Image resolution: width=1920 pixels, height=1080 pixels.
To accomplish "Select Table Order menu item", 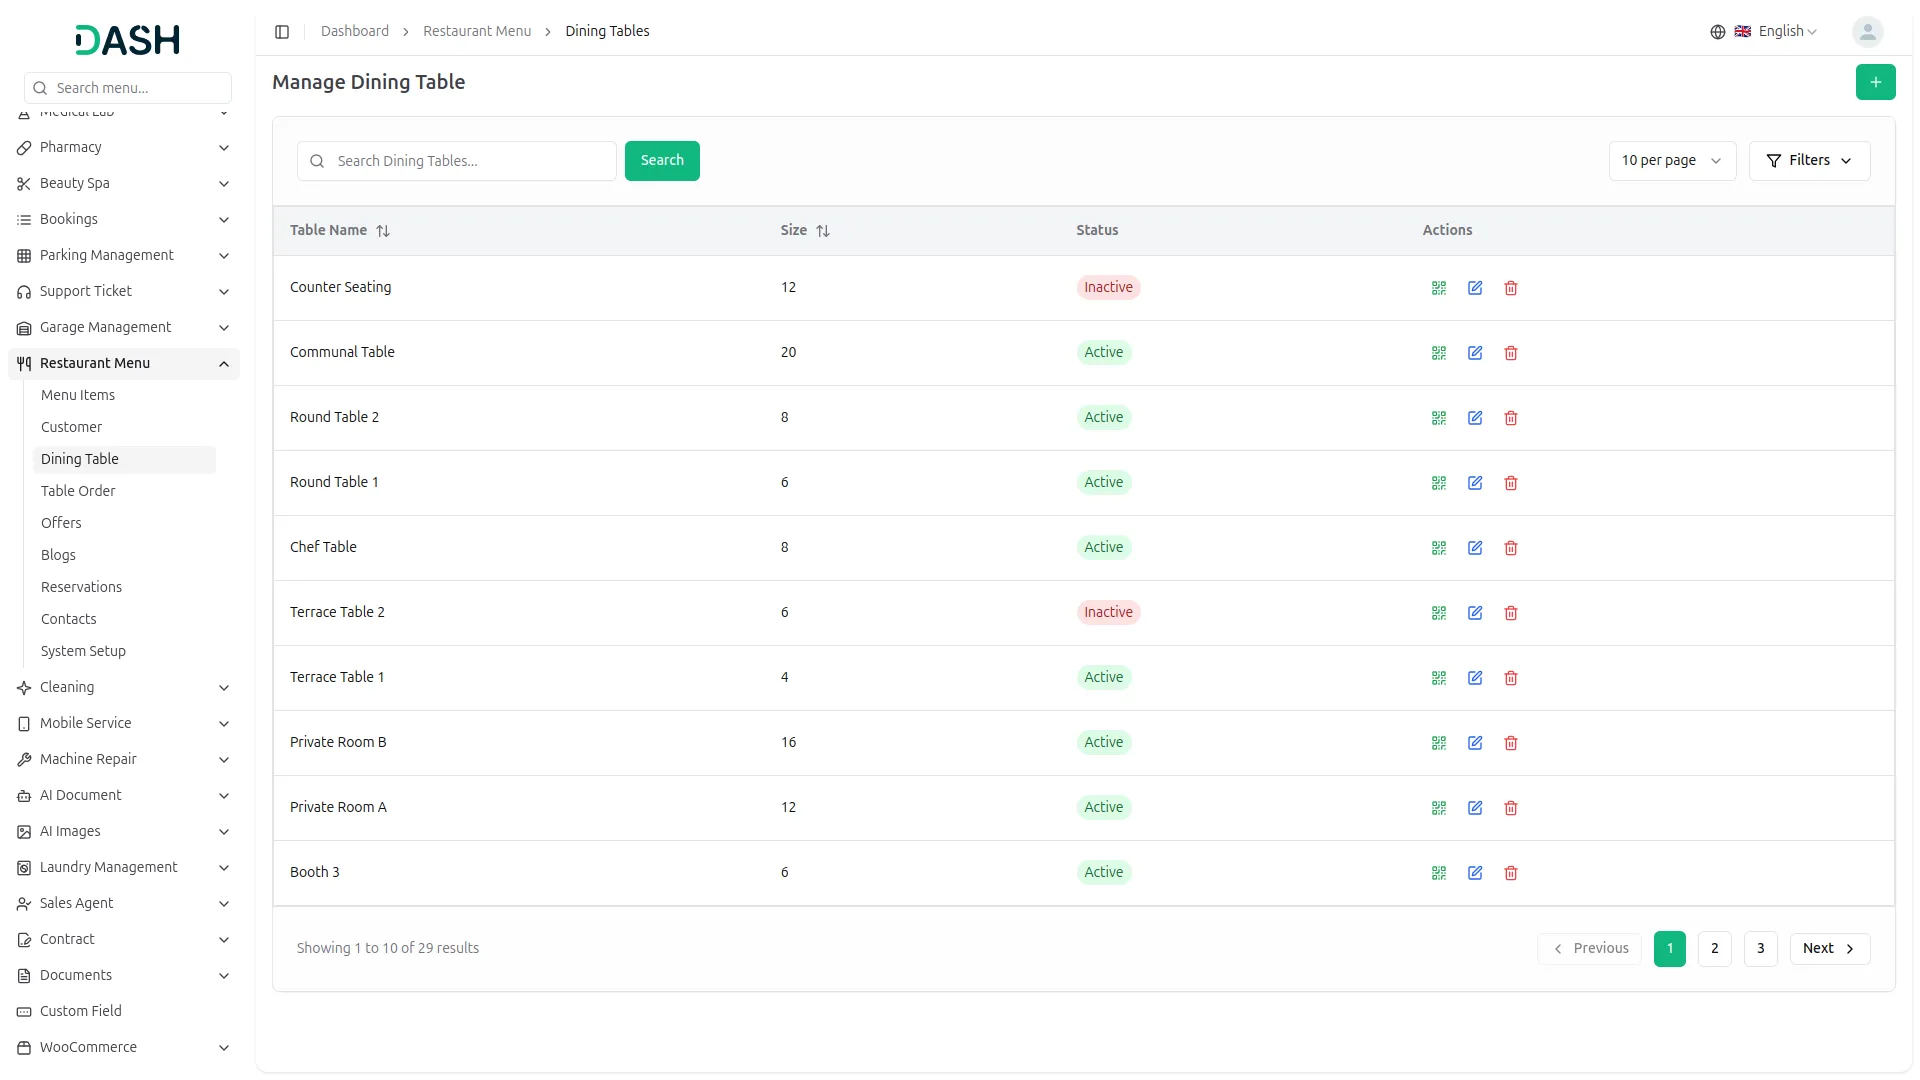I will click(78, 491).
